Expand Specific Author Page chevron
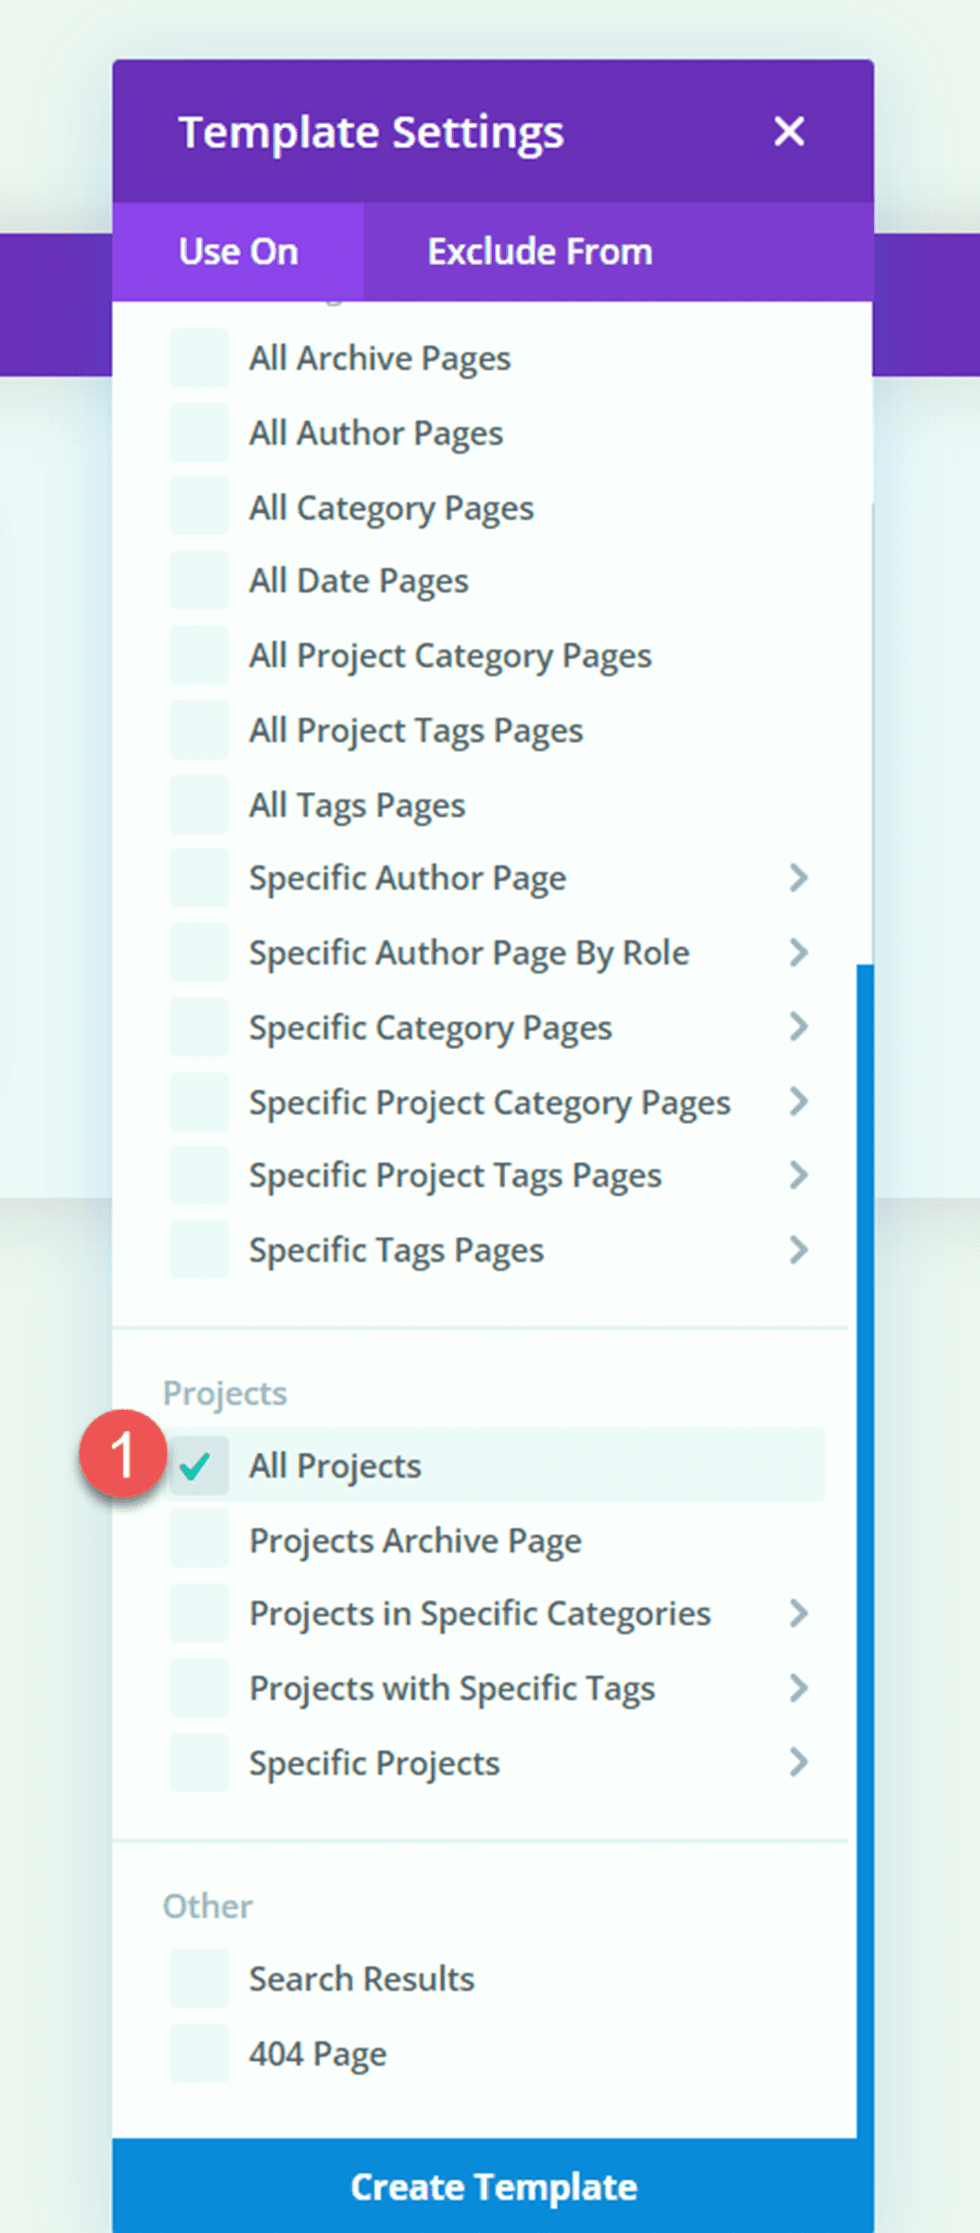980x2233 pixels. 798,878
